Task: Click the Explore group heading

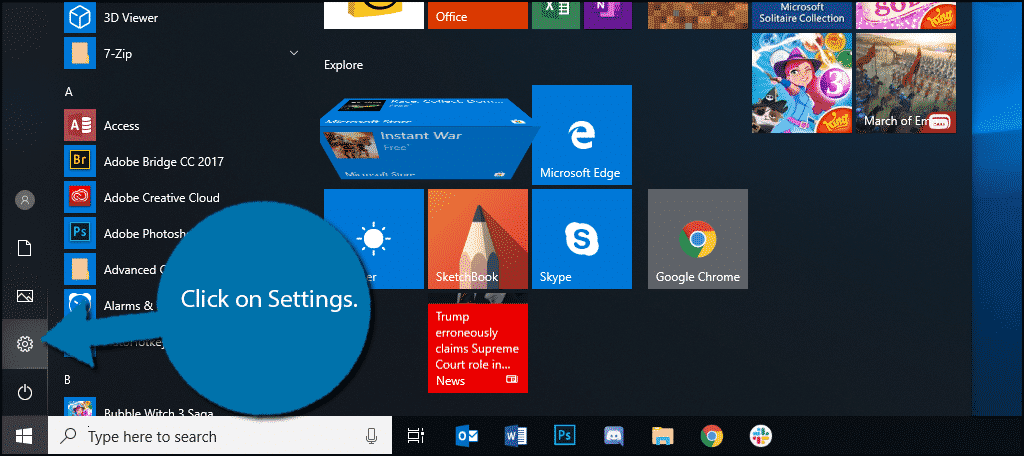Action: [x=344, y=65]
